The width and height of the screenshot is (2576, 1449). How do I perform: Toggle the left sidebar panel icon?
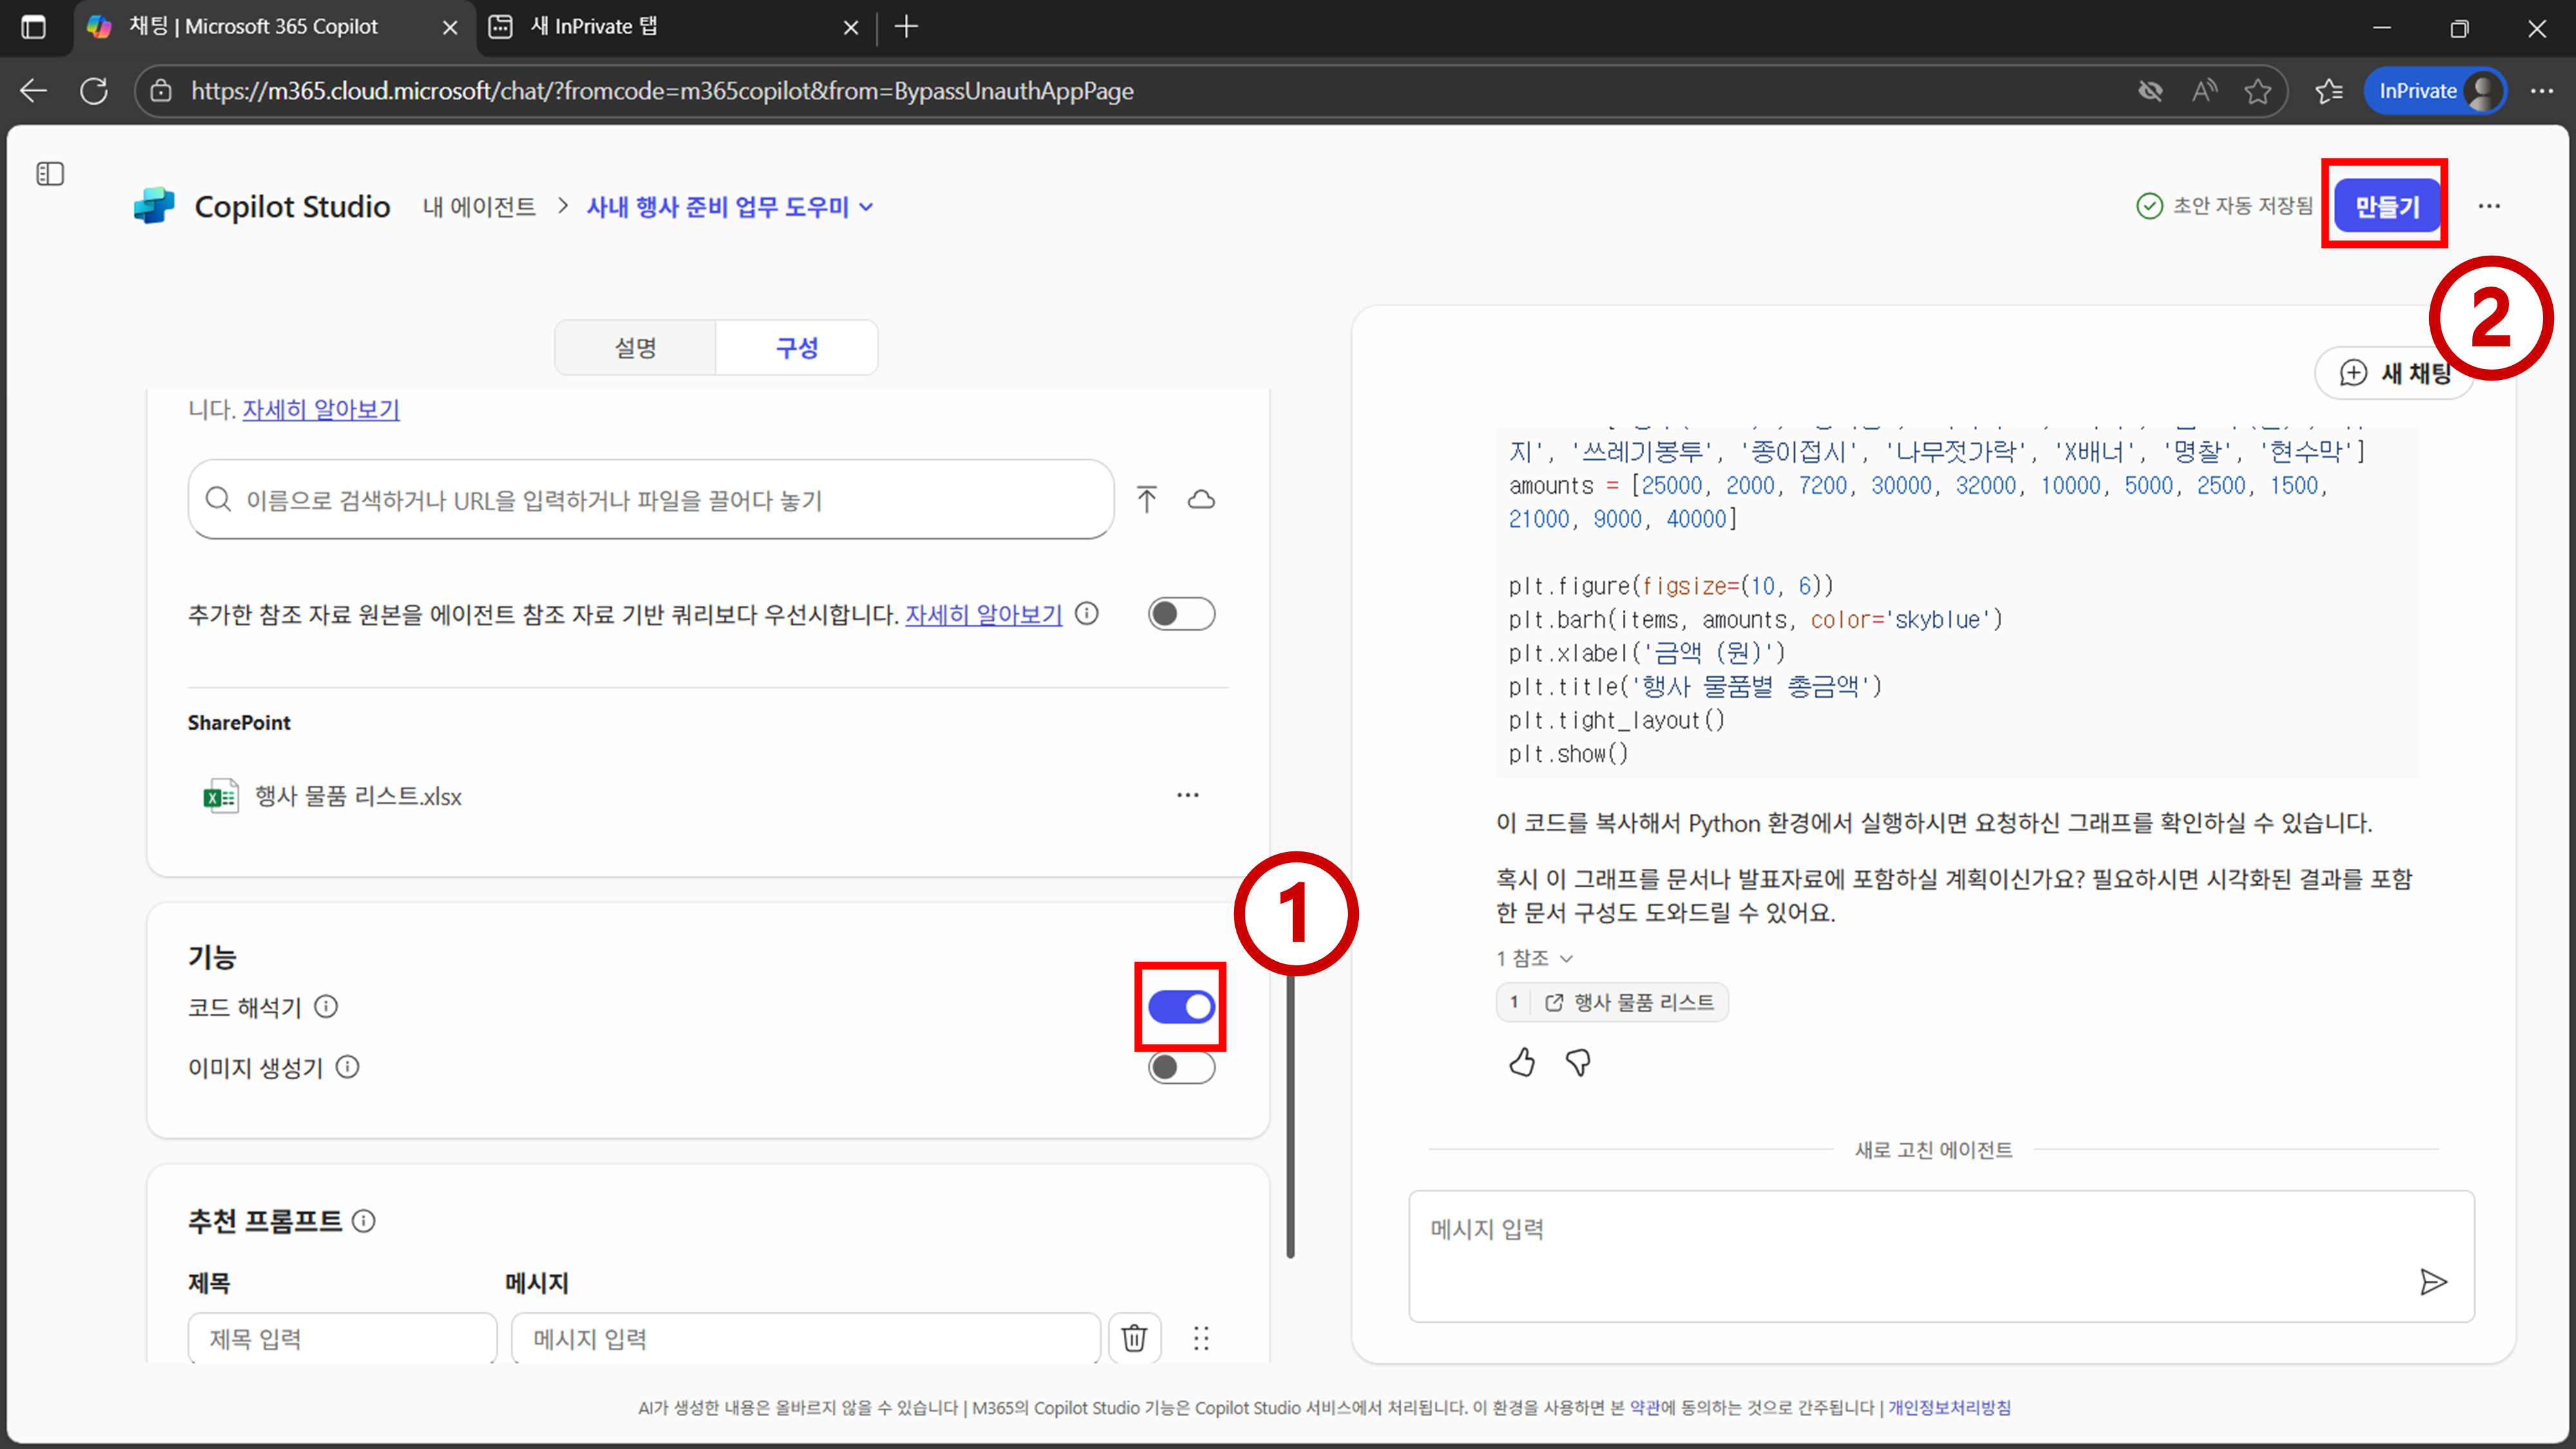(50, 174)
